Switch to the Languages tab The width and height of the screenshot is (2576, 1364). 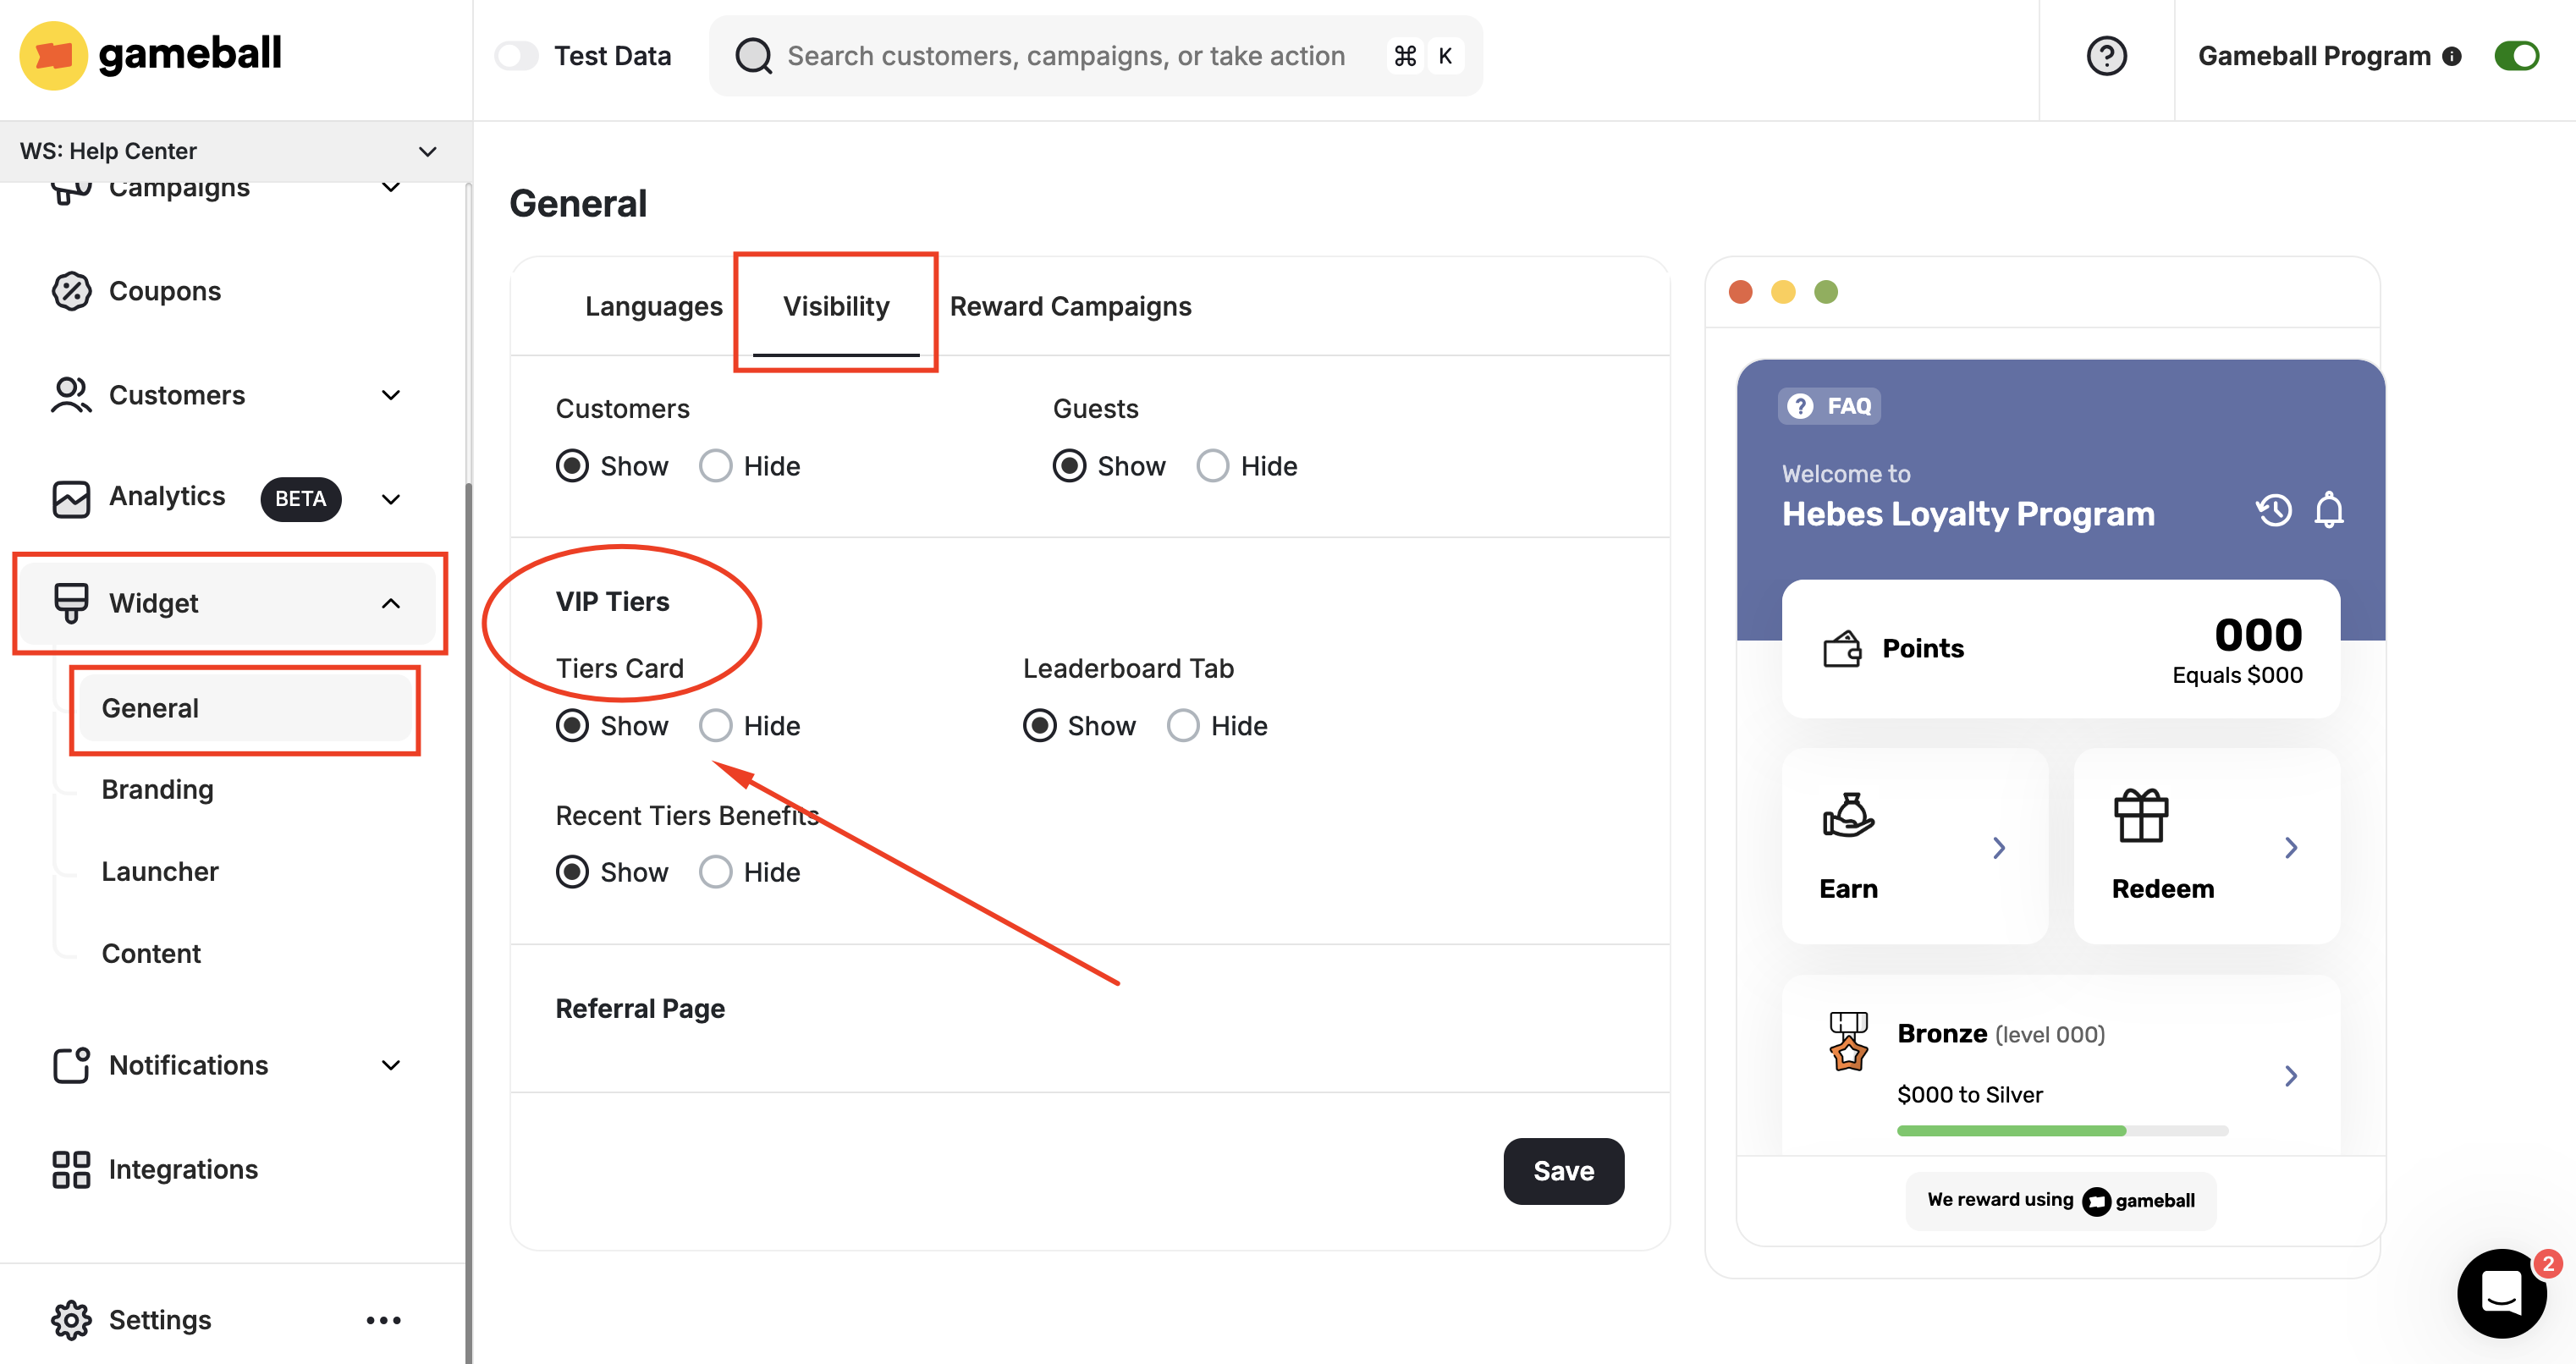click(x=653, y=306)
